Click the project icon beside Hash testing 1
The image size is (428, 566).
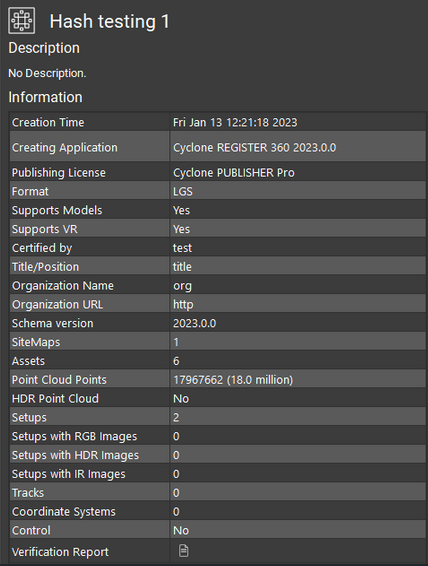(22, 21)
